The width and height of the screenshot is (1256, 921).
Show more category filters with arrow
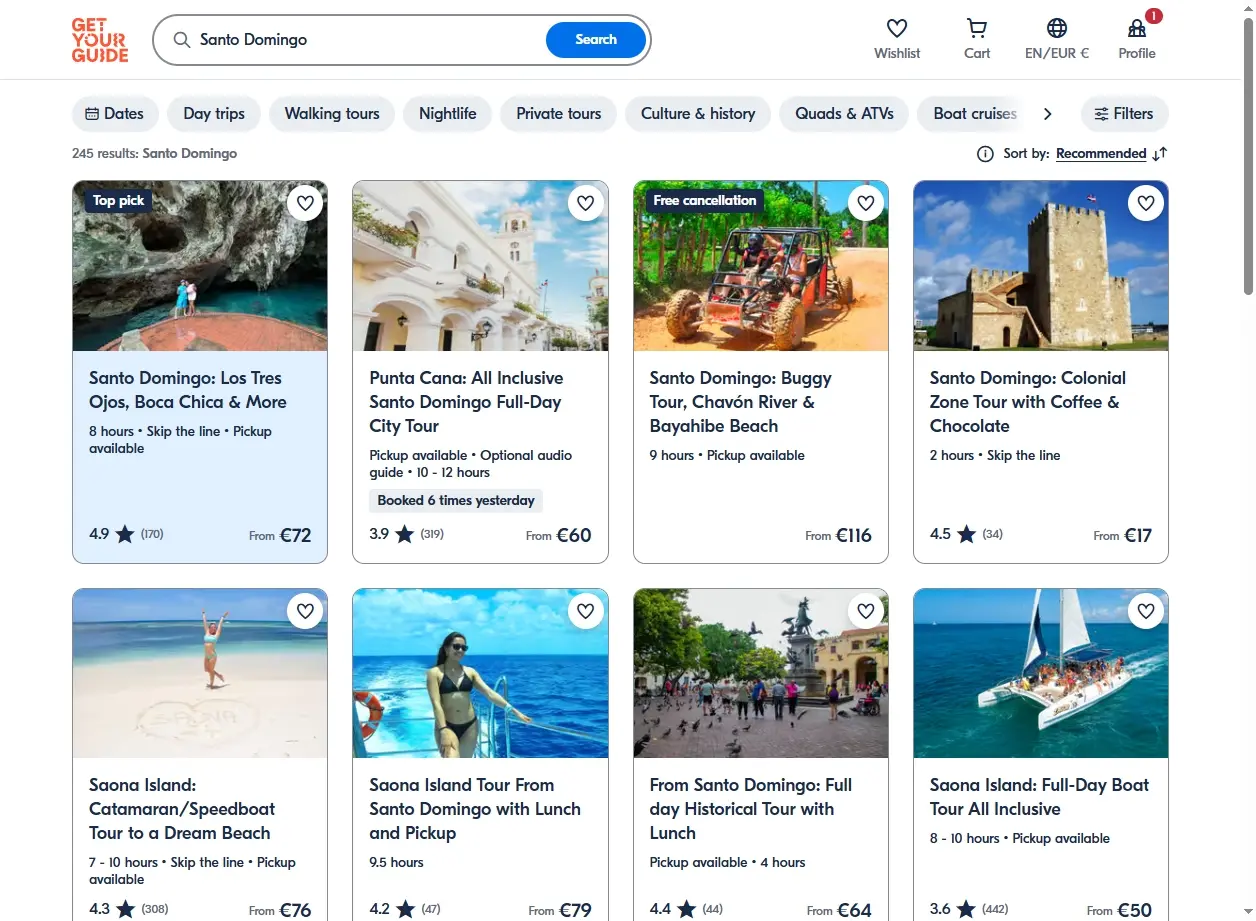(x=1047, y=114)
